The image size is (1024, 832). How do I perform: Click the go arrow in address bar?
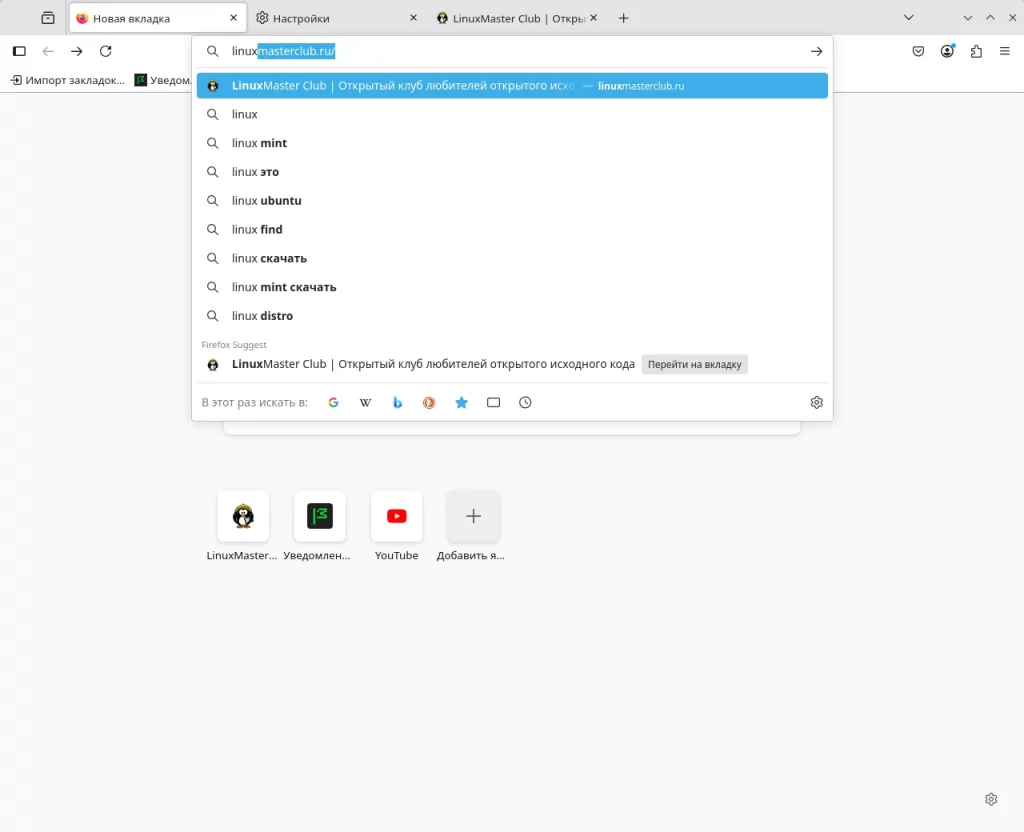point(816,51)
